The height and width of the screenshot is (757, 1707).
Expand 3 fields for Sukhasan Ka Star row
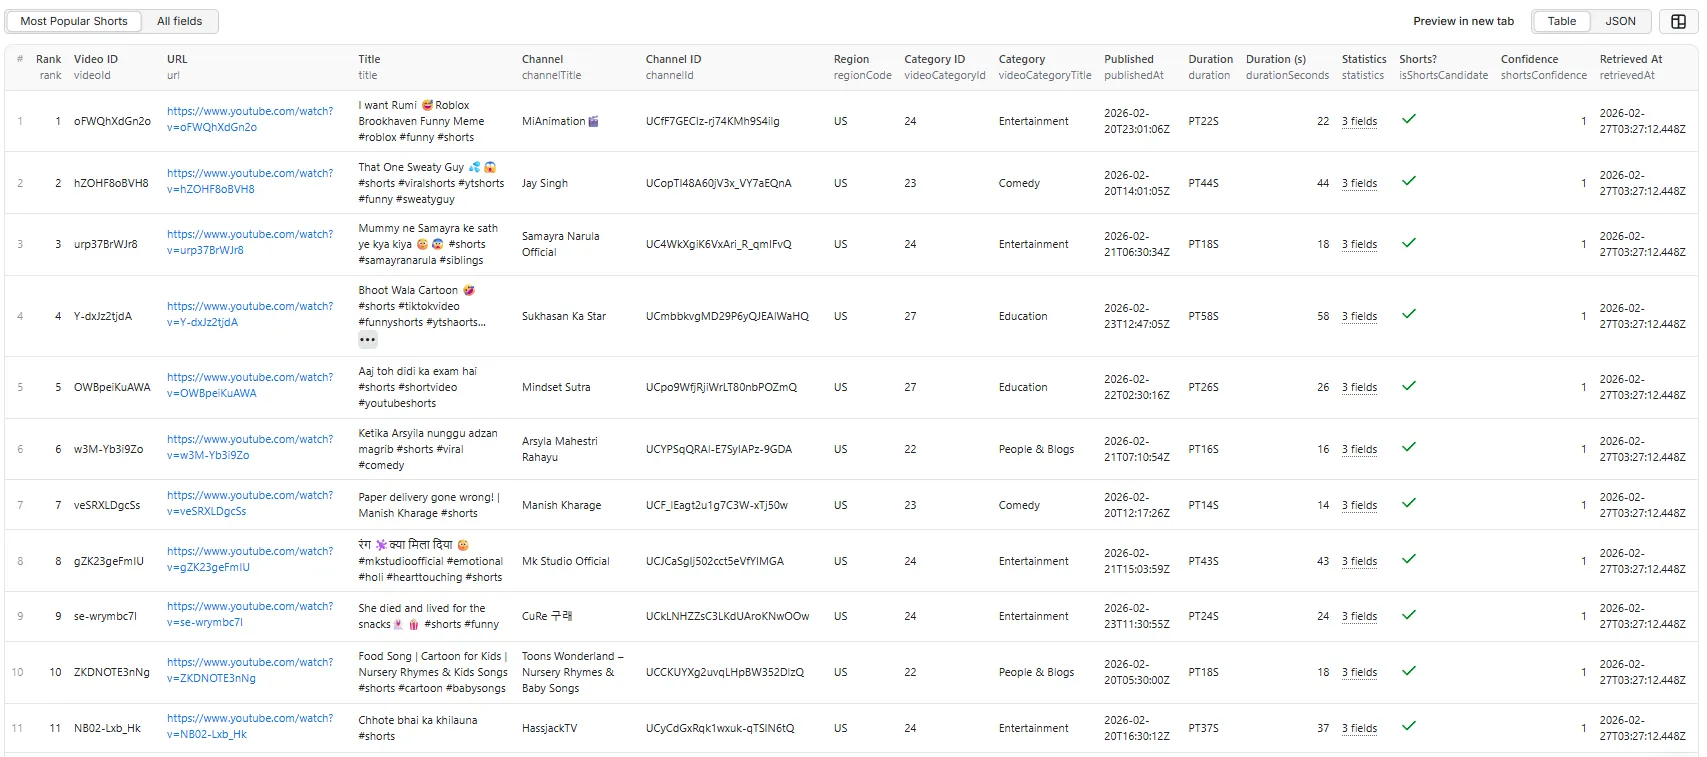[x=1359, y=316]
